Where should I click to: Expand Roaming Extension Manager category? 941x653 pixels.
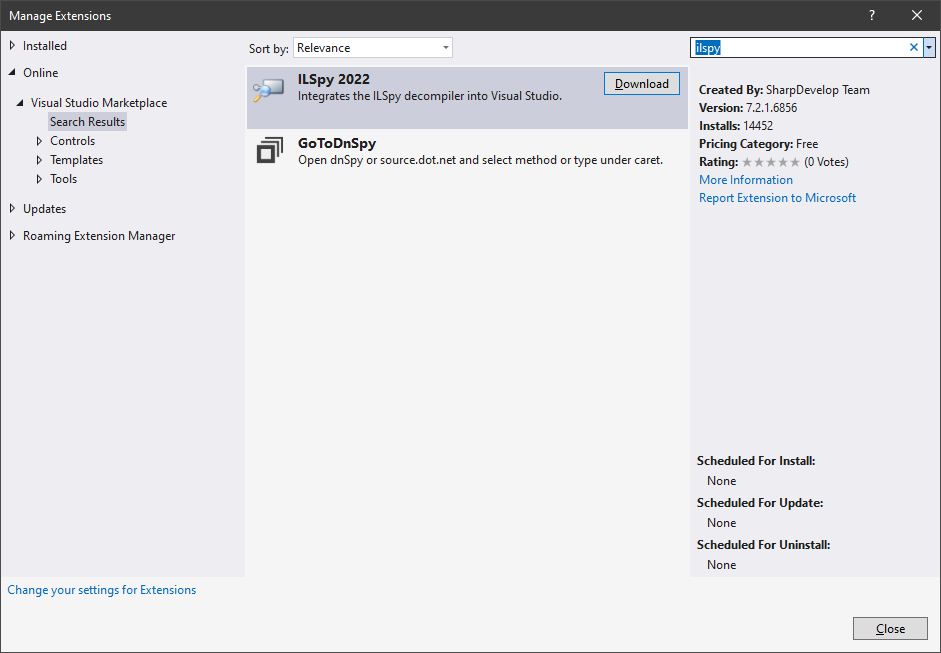click(13, 235)
